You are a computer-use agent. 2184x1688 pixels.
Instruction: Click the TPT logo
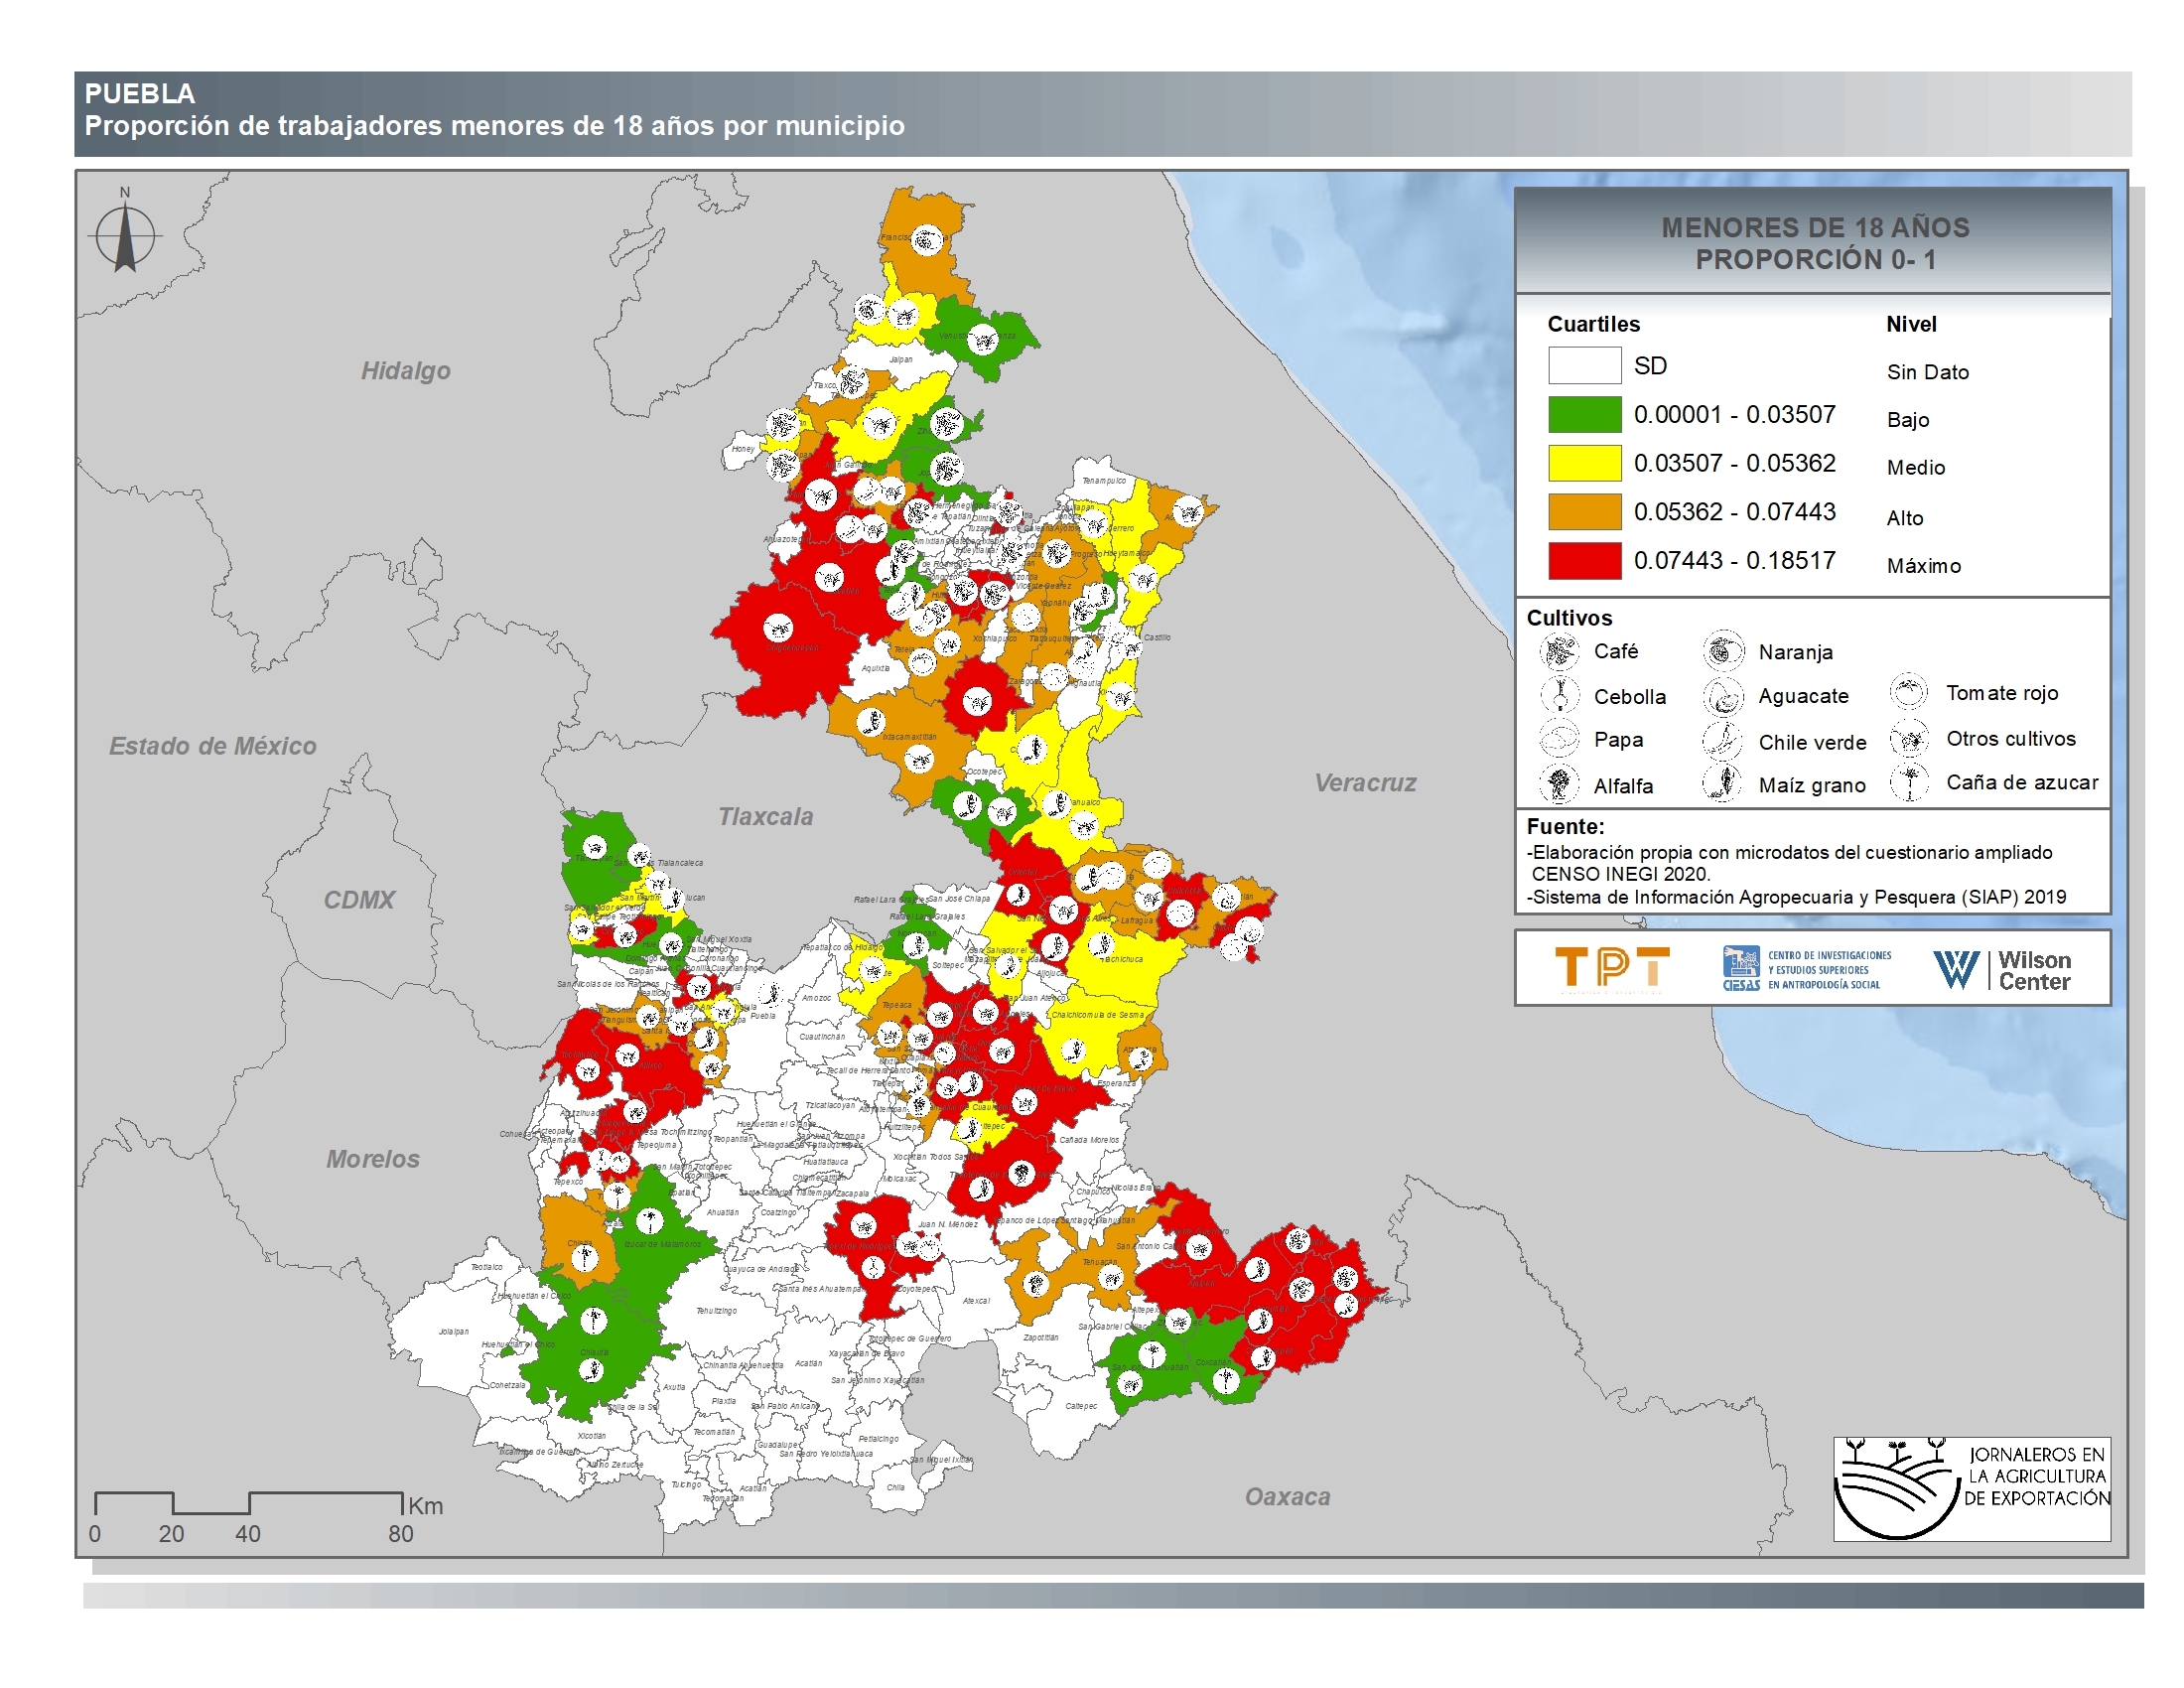click(x=1611, y=968)
